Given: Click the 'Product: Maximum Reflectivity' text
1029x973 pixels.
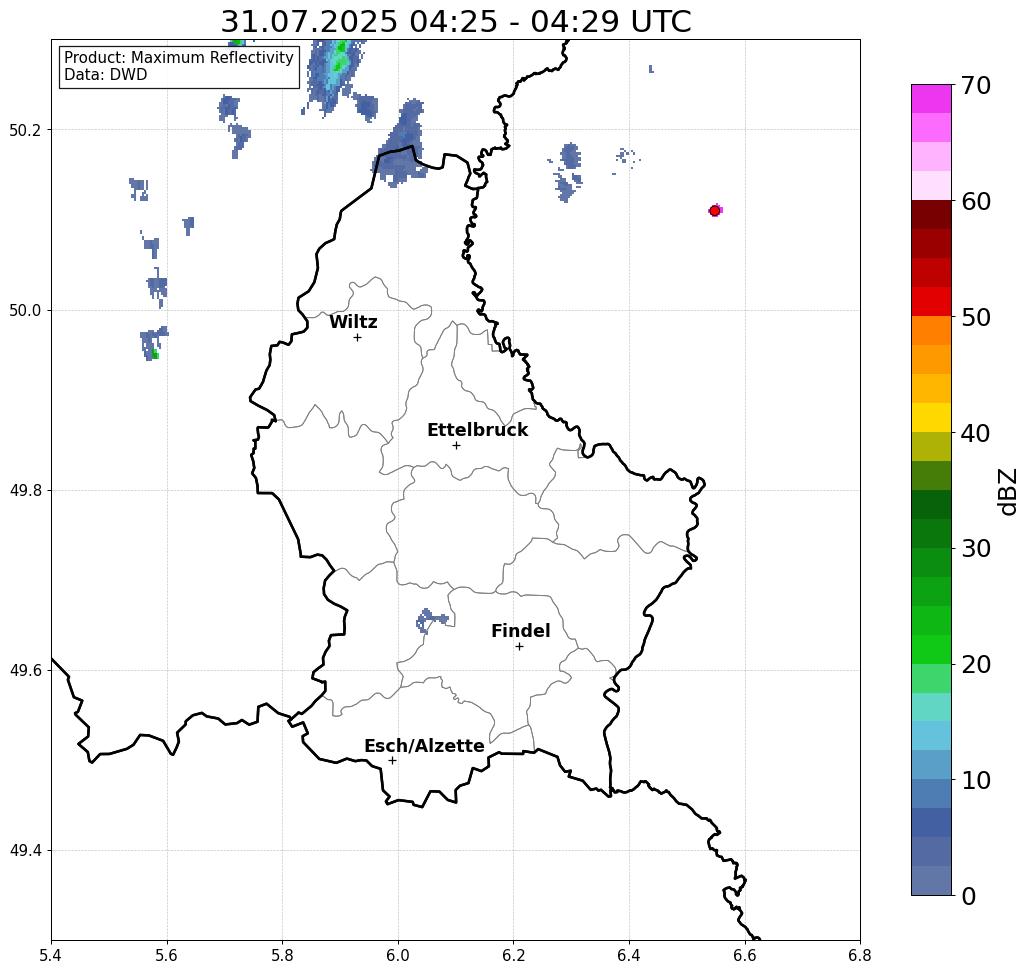Looking at the screenshot, I should pos(178,57).
